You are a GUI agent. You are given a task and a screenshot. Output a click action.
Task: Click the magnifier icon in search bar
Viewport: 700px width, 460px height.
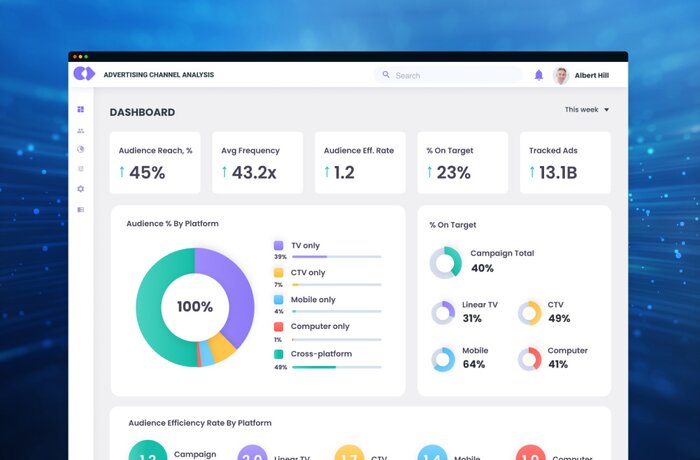(x=386, y=75)
